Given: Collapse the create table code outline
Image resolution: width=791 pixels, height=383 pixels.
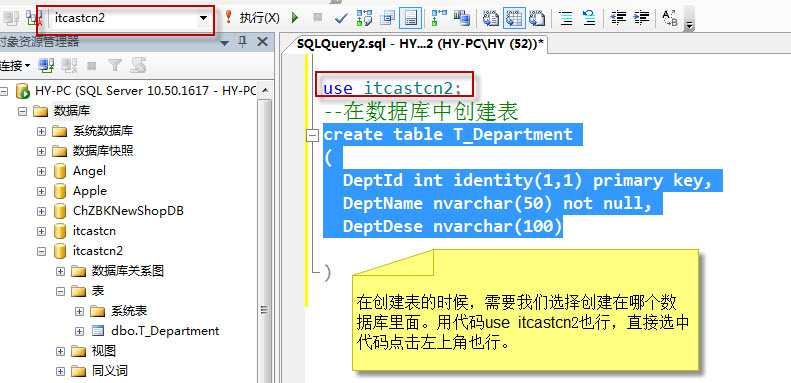Looking at the screenshot, I should tap(313, 135).
